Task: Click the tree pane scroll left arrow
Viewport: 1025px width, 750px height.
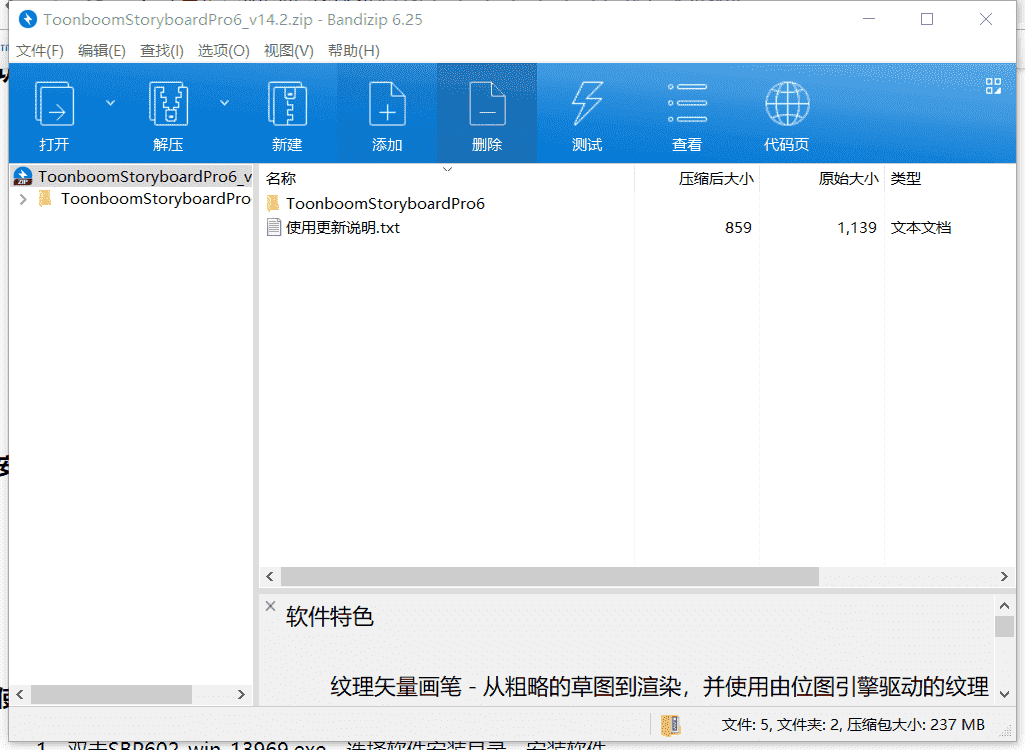Action: (20, 694)
